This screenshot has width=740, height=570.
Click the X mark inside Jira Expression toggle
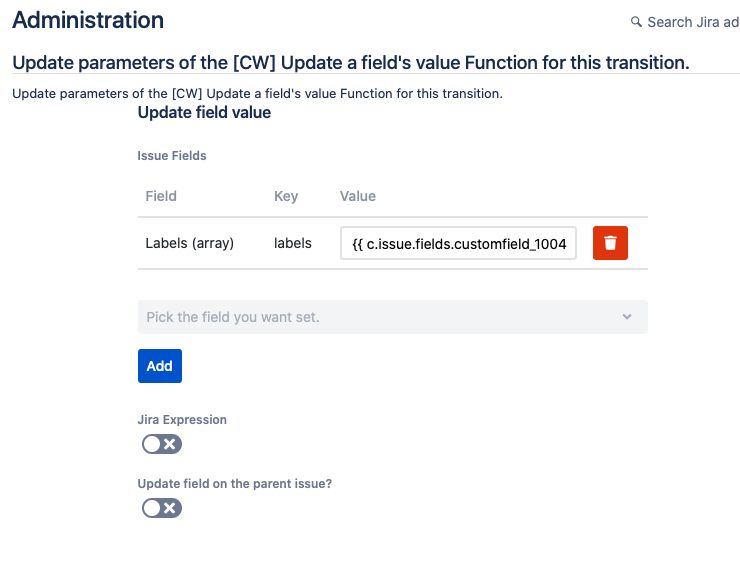170,444
